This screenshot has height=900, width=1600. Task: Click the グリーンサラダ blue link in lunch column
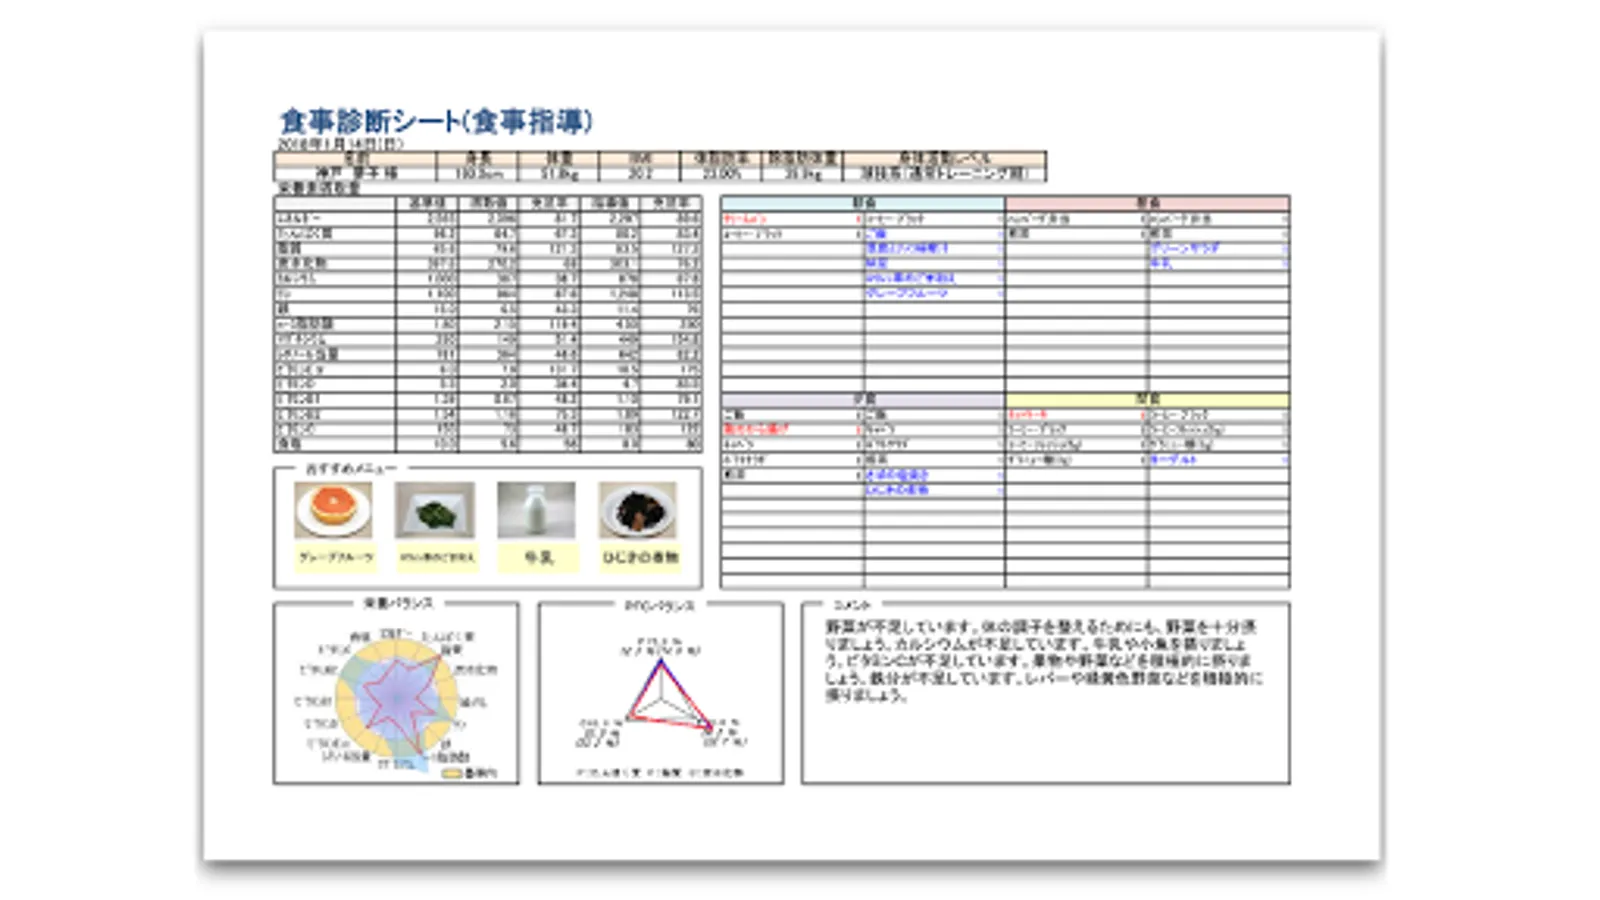[1183, 250]
